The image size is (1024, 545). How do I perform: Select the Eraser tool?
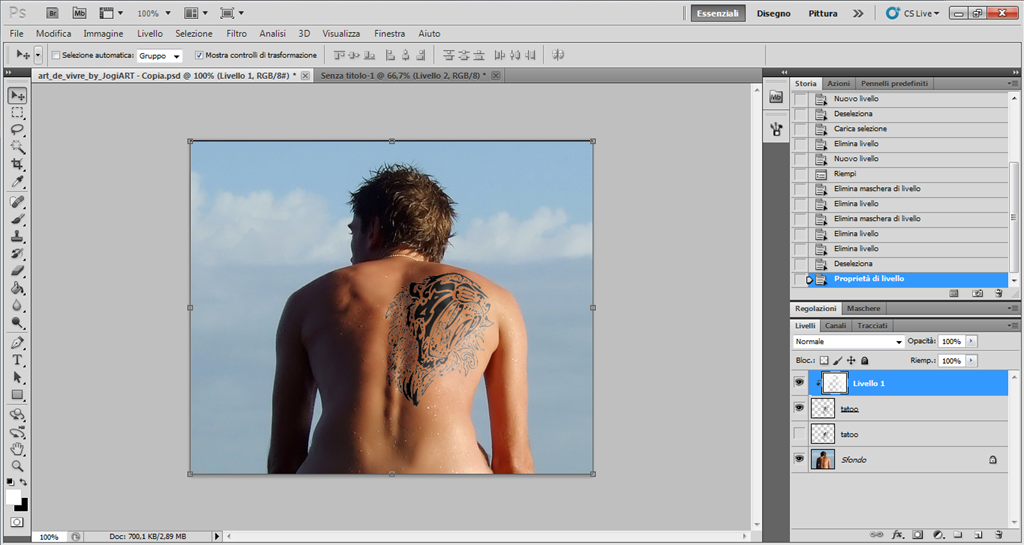(18, 270)
